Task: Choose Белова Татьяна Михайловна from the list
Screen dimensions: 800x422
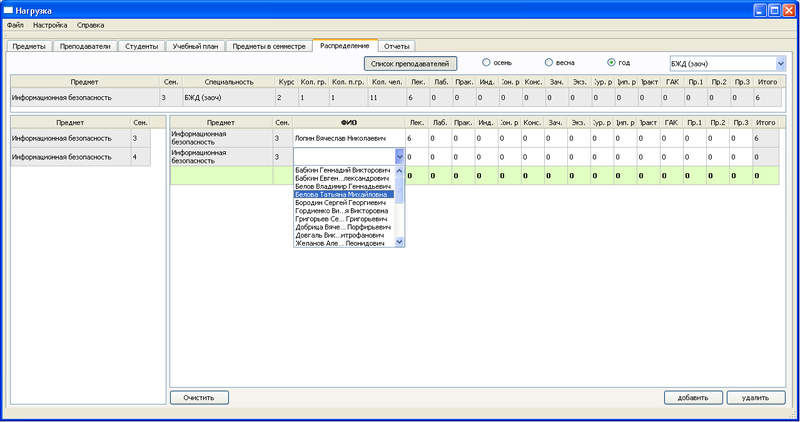Action: click(344, 194)
